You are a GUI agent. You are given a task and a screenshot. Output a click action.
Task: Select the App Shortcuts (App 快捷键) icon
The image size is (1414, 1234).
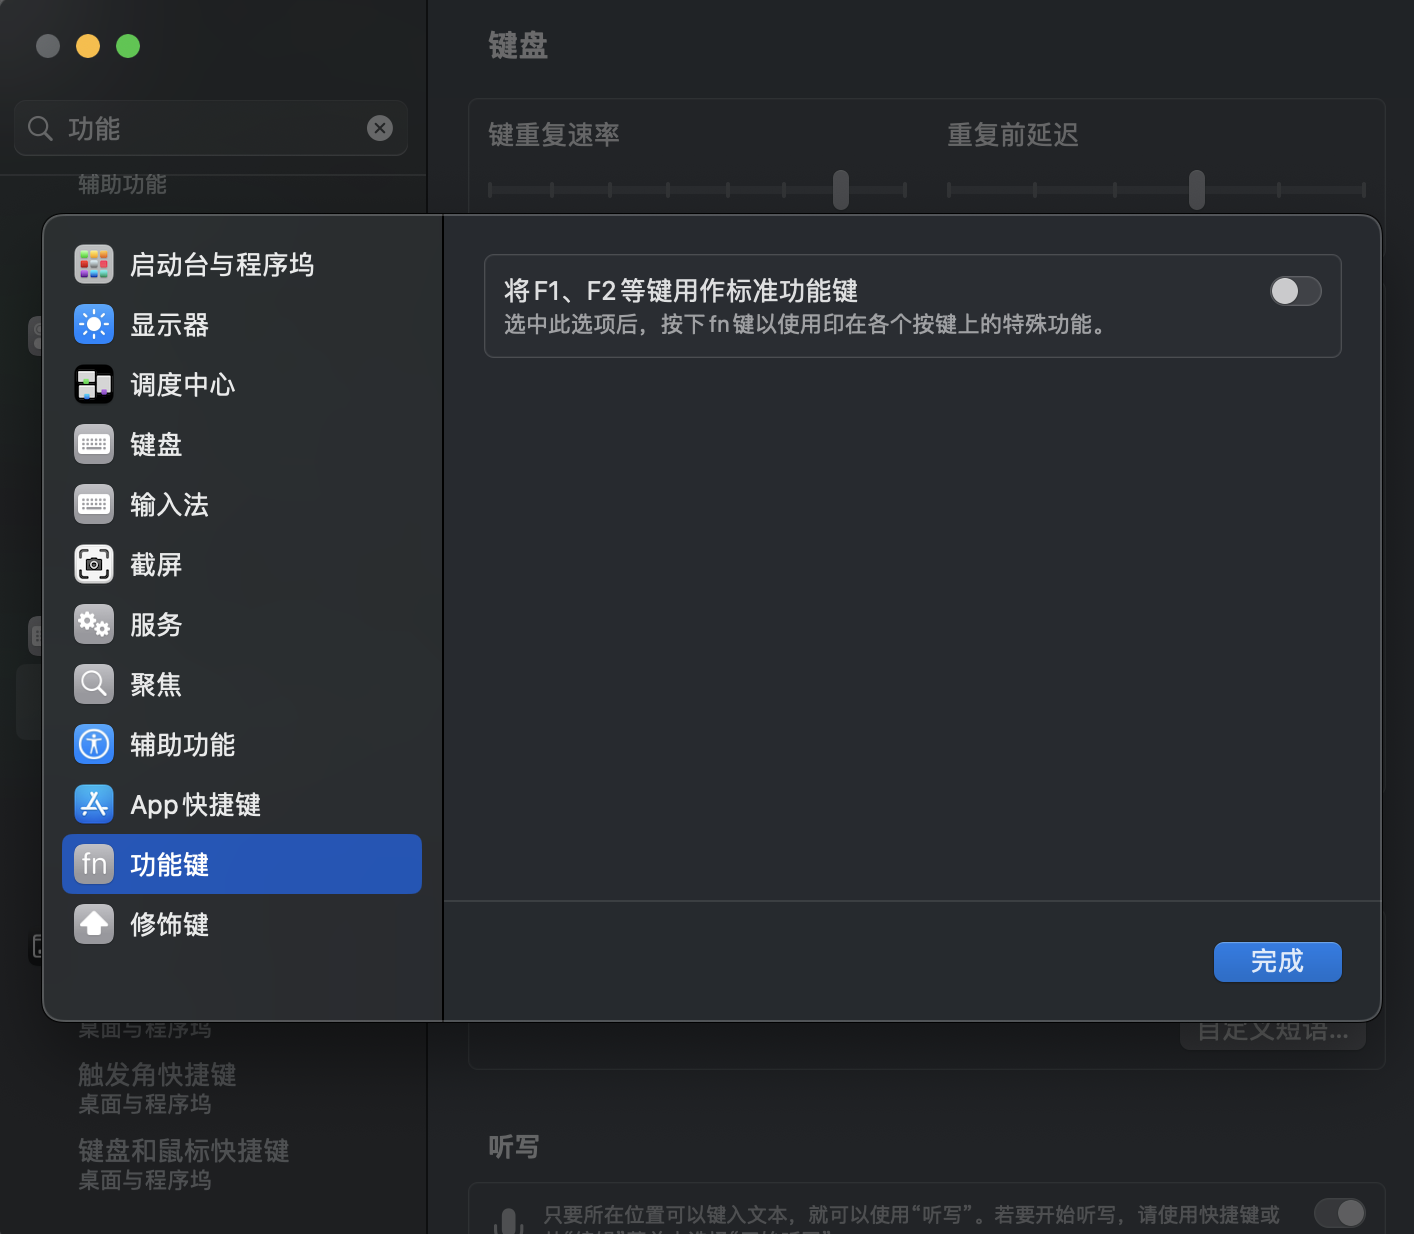click(94, 805)
